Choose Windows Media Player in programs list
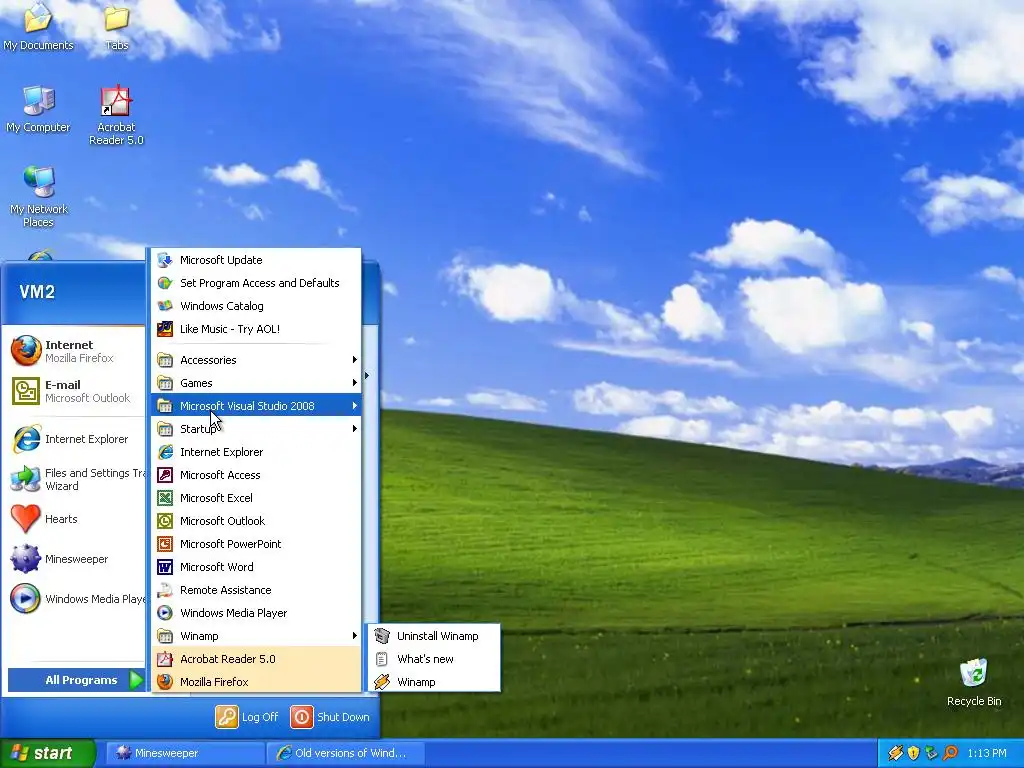This screenshot has height=768, width=1024. [x=256, y=613]
